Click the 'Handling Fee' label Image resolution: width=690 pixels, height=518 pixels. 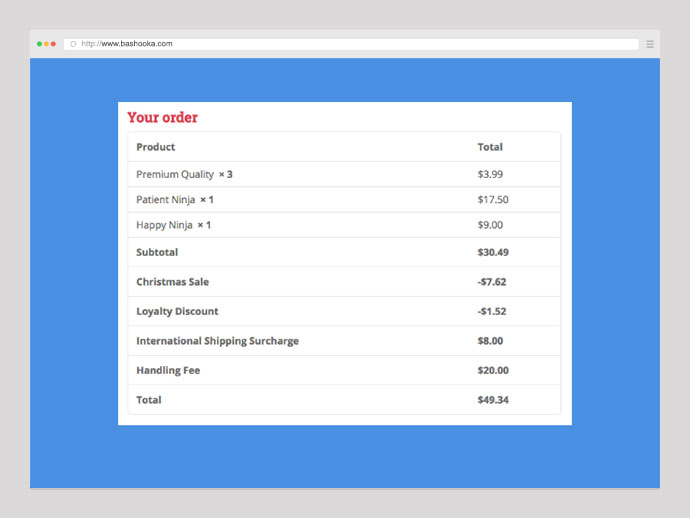pyautogui.click(x=168, y=371)
